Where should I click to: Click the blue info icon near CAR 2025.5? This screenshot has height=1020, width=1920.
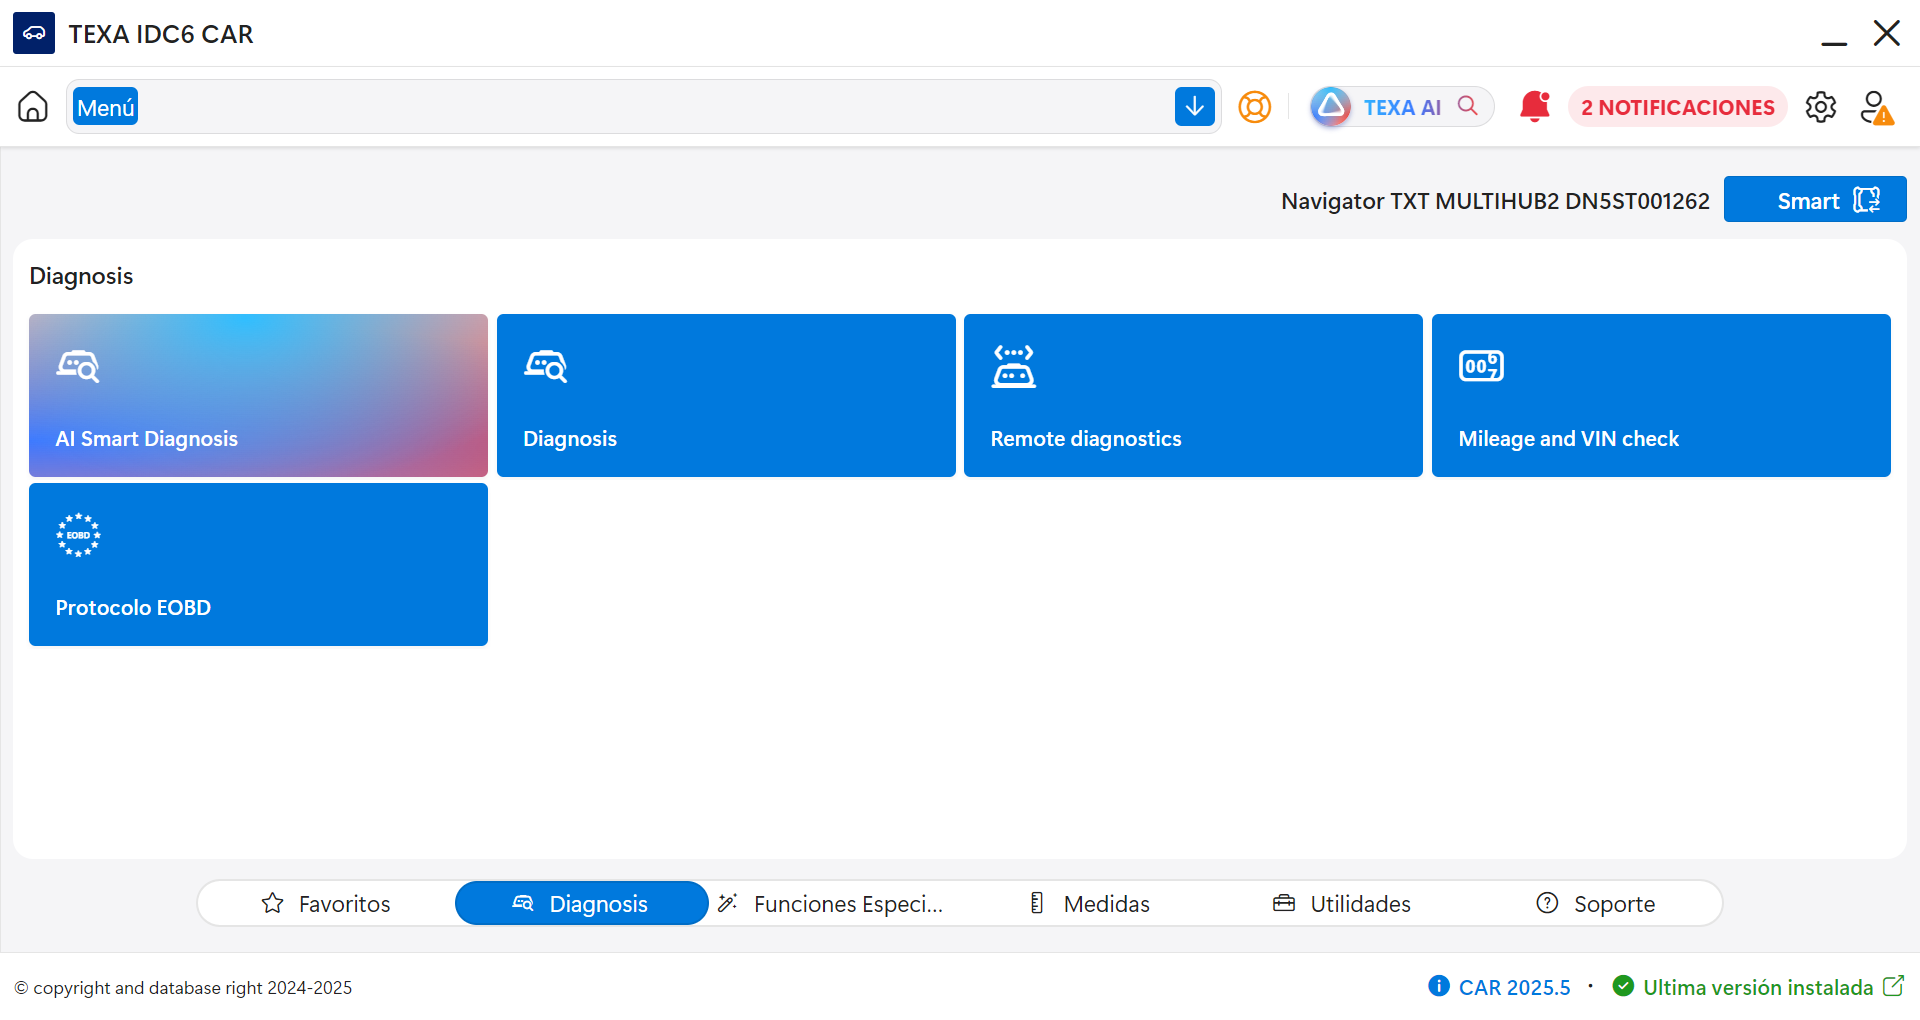1439,986
